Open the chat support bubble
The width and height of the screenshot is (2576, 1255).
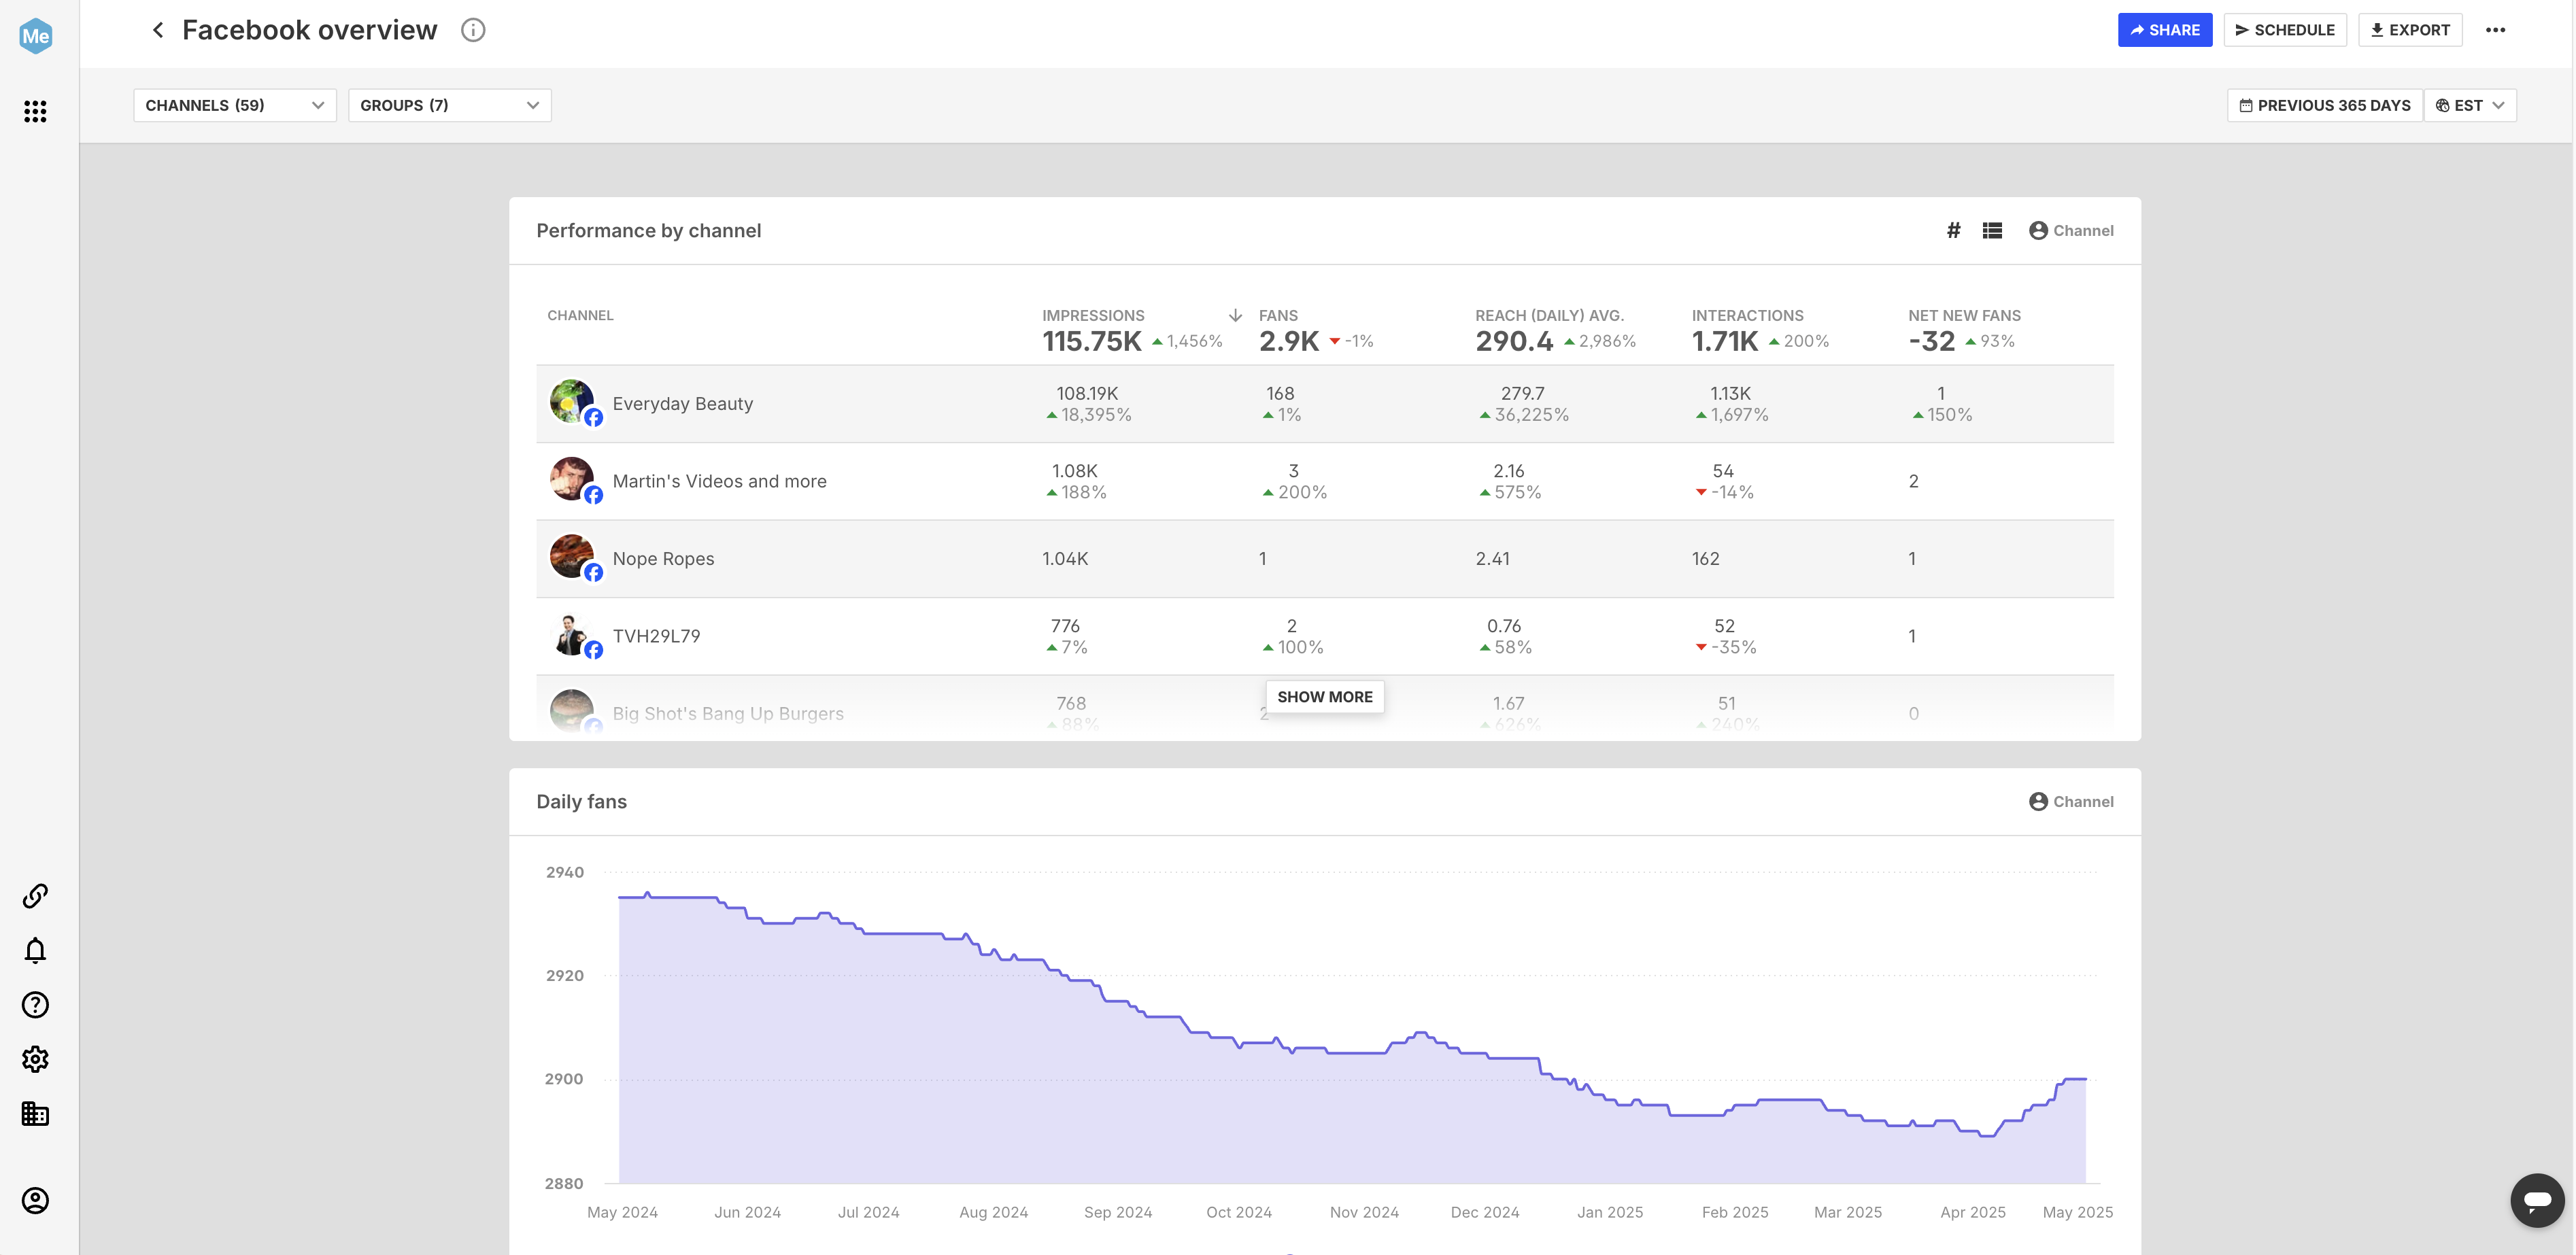click(2537, 1200)
